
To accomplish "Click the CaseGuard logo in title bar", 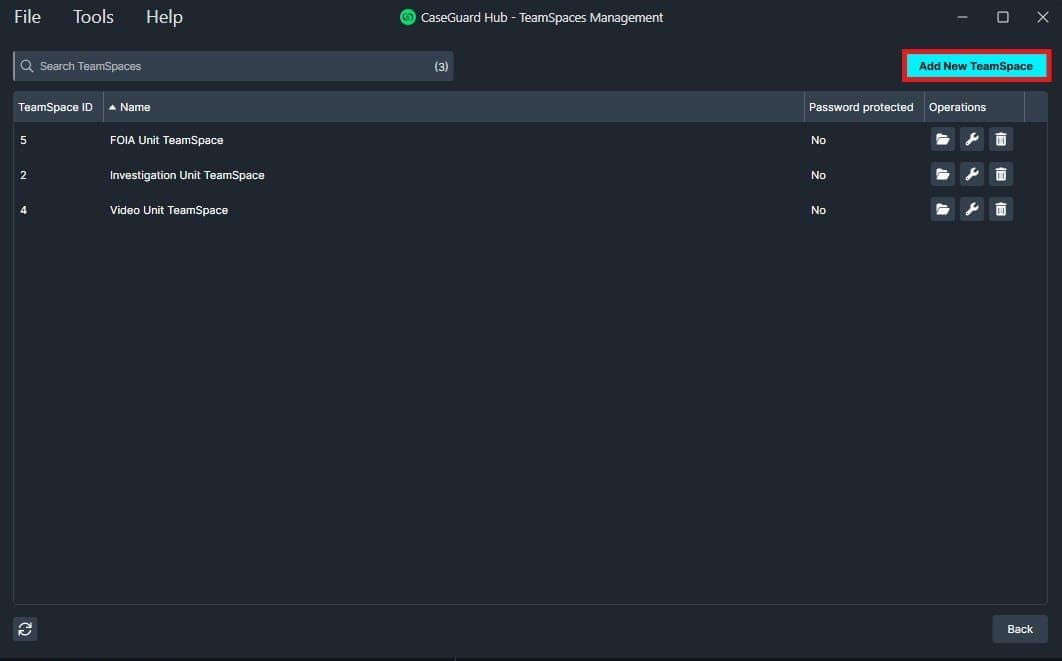I will tap(407, 17).
